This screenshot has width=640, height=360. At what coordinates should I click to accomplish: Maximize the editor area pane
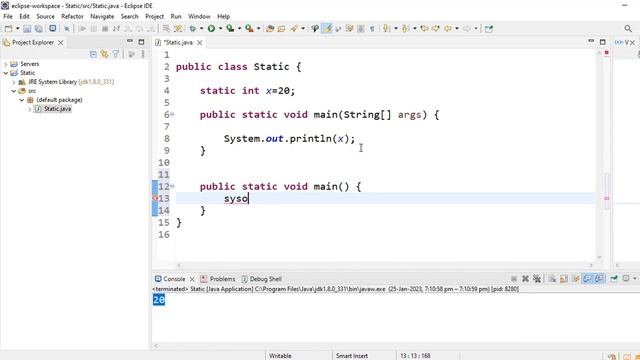(603, 42)
